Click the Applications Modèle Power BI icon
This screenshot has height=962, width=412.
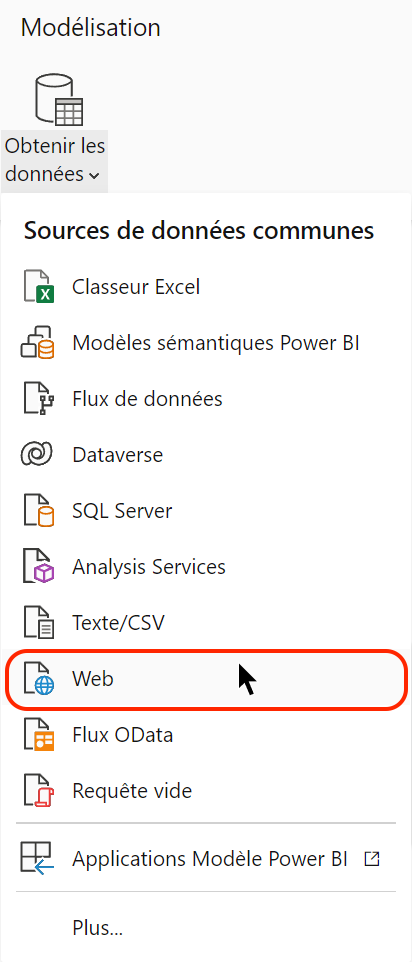click(x=37, y=858)
